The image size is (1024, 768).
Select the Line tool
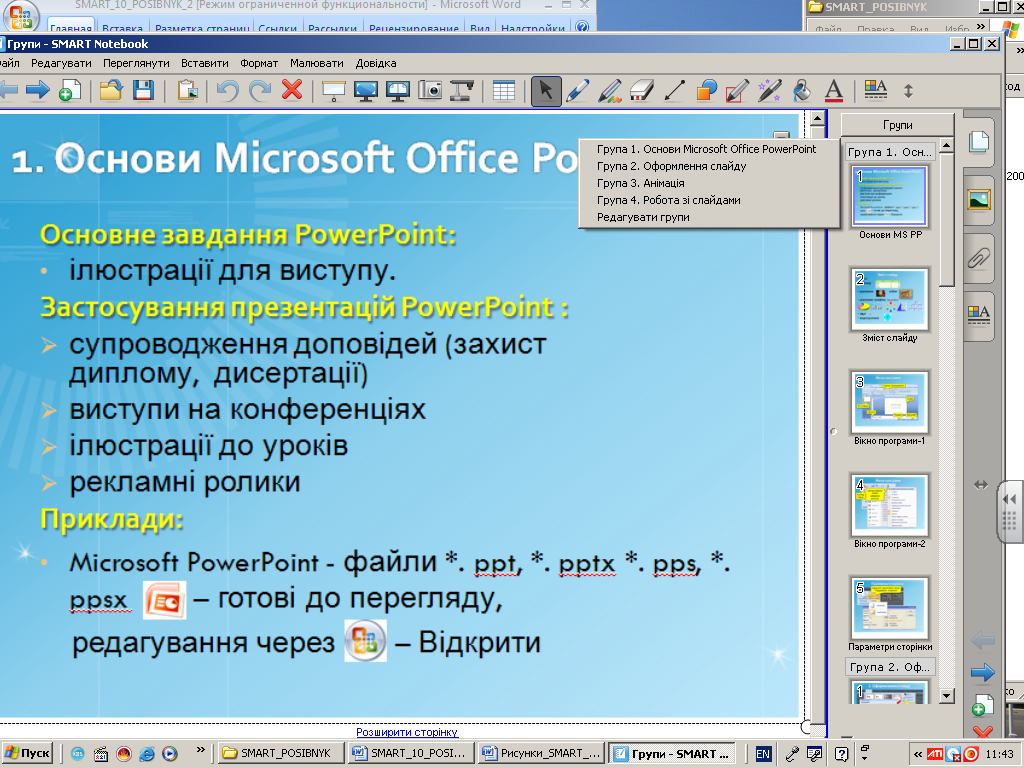coord(674,91)
